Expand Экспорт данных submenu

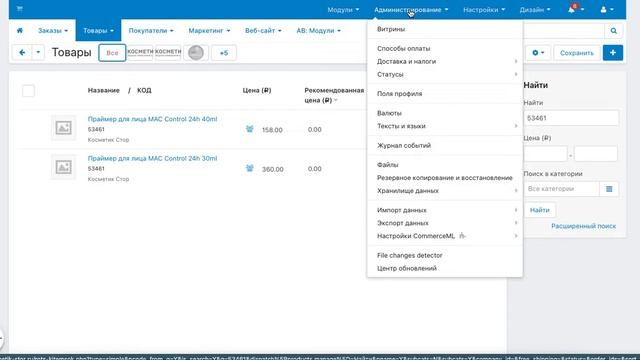click(445, 223)
